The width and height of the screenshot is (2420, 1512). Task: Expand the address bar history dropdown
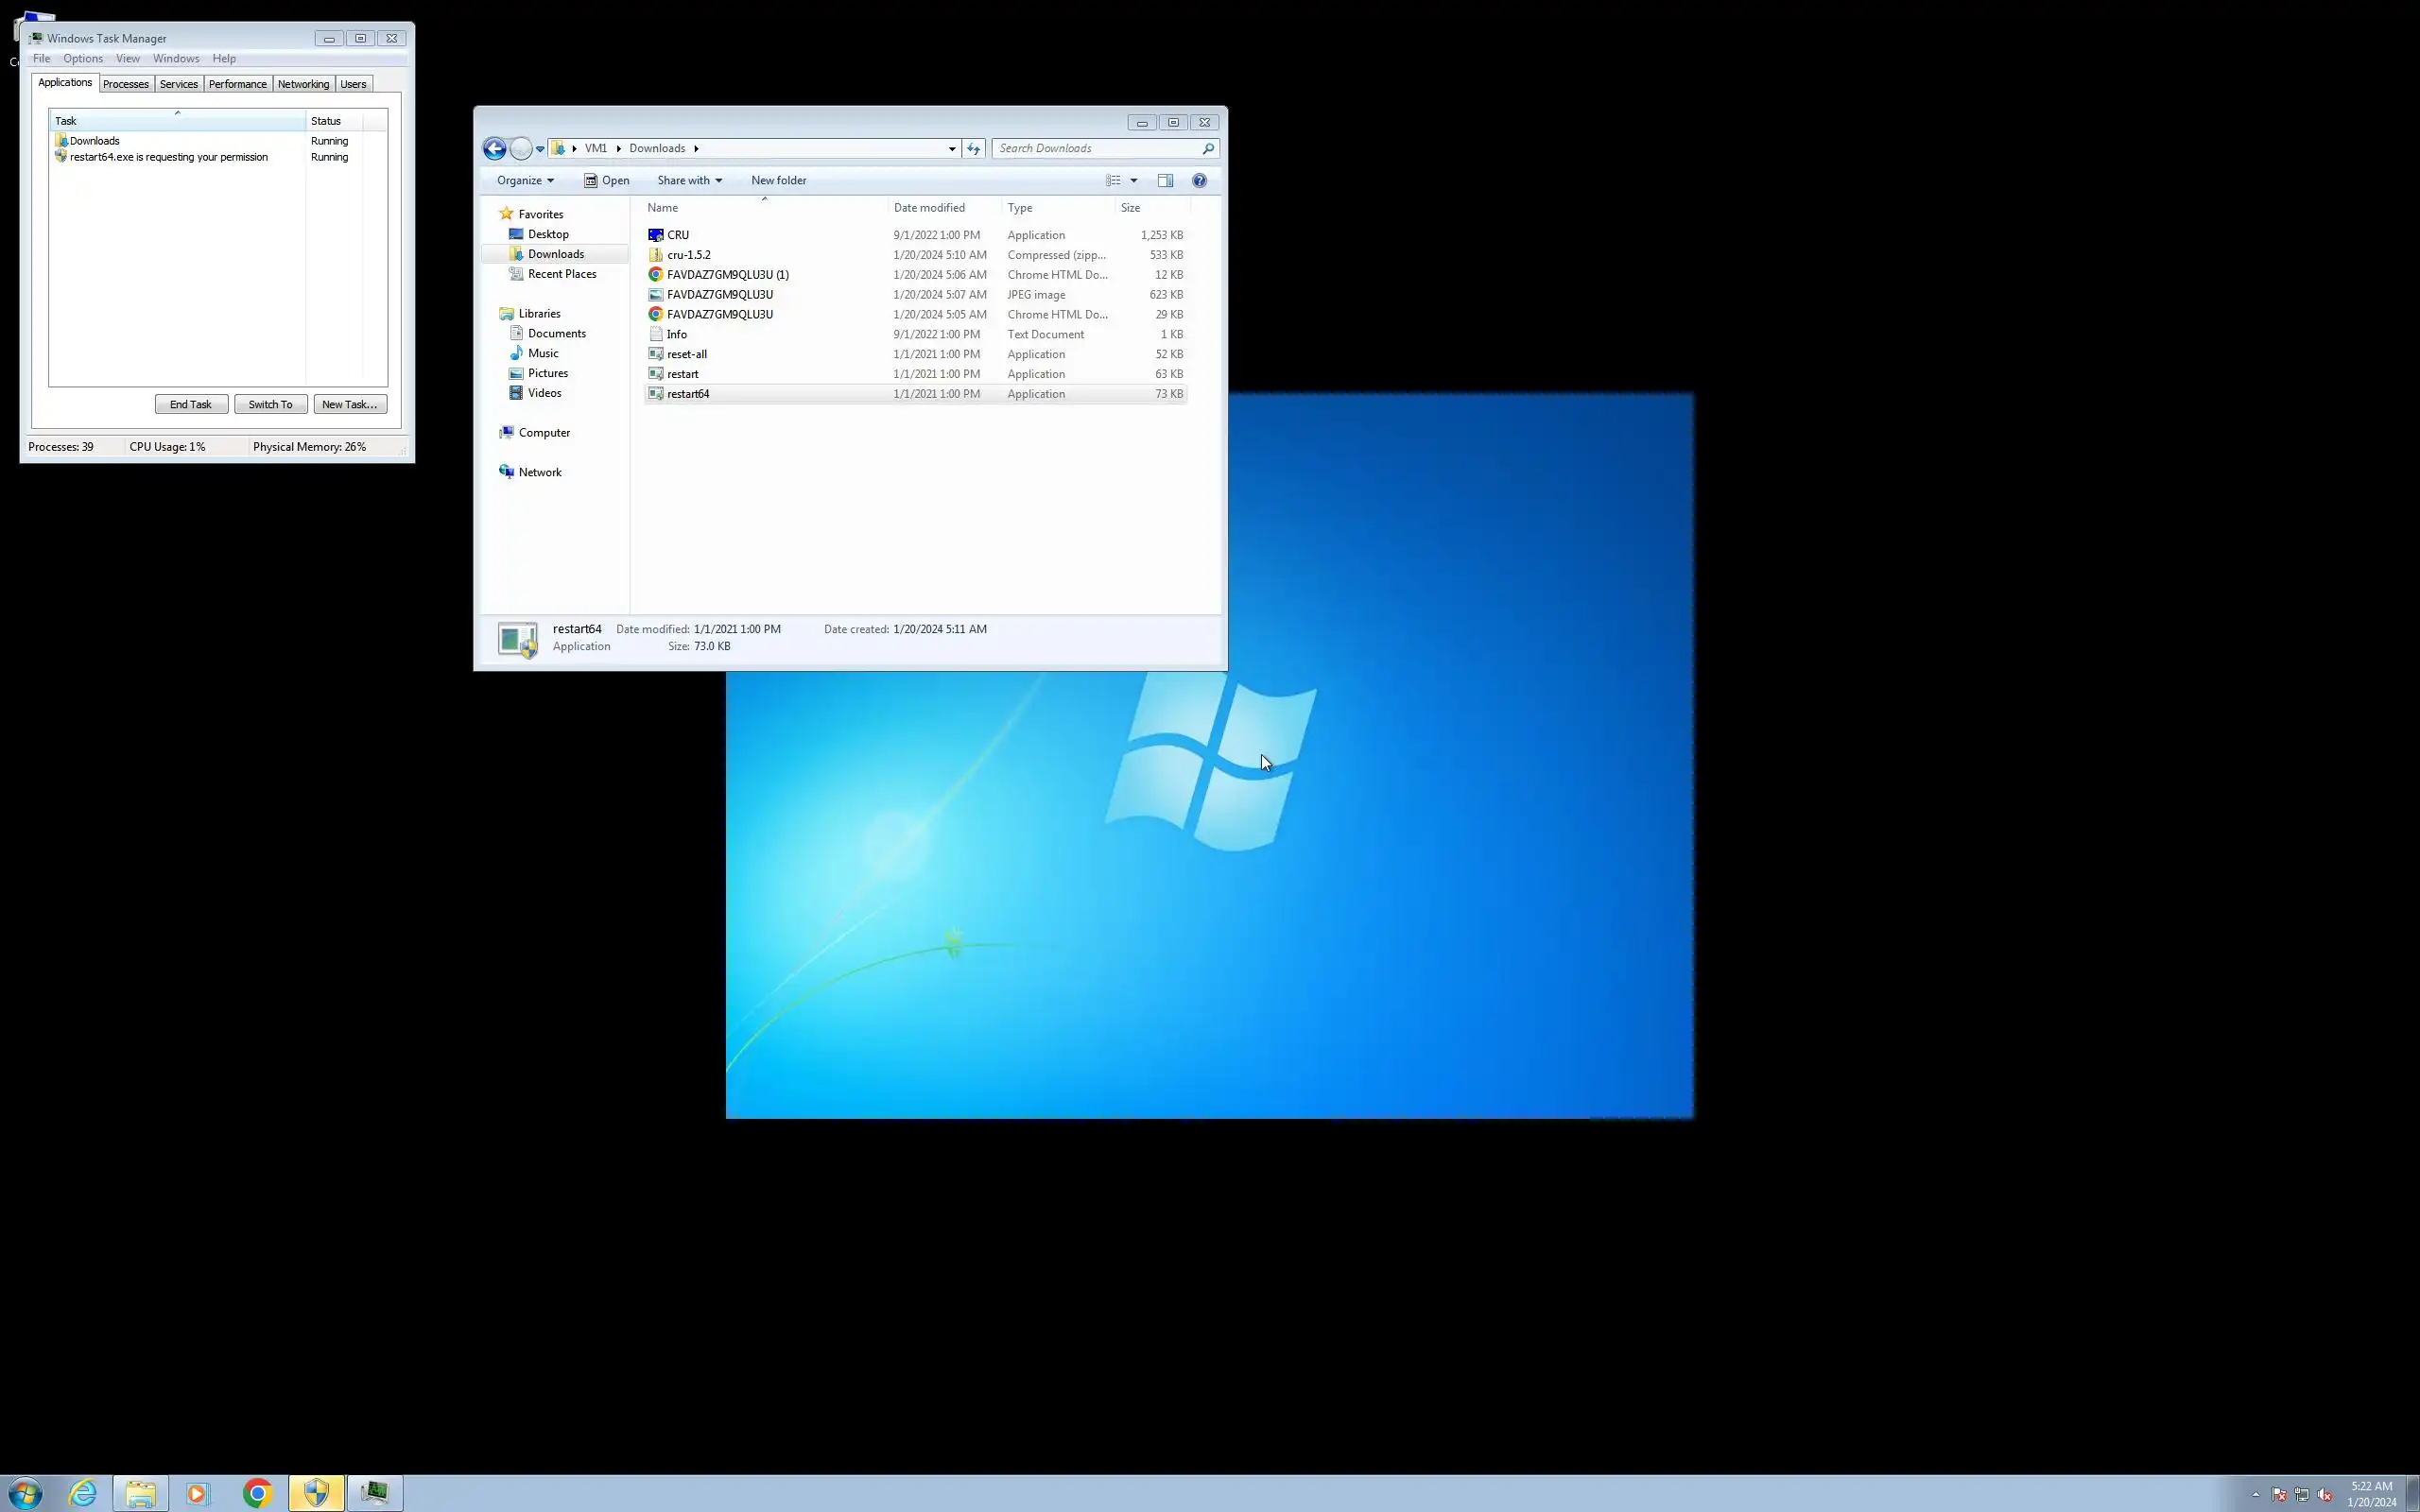point(951,149)
